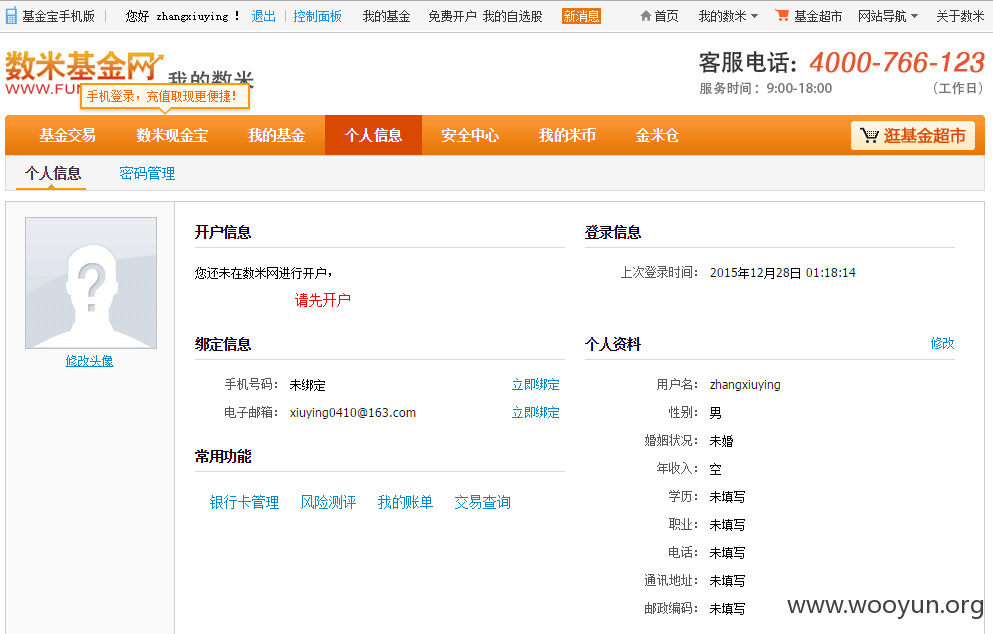The width and height of the screenshot is (993, 634).
Task: Select the 个人信息 orange navigation tab
Action: (373, 135)
